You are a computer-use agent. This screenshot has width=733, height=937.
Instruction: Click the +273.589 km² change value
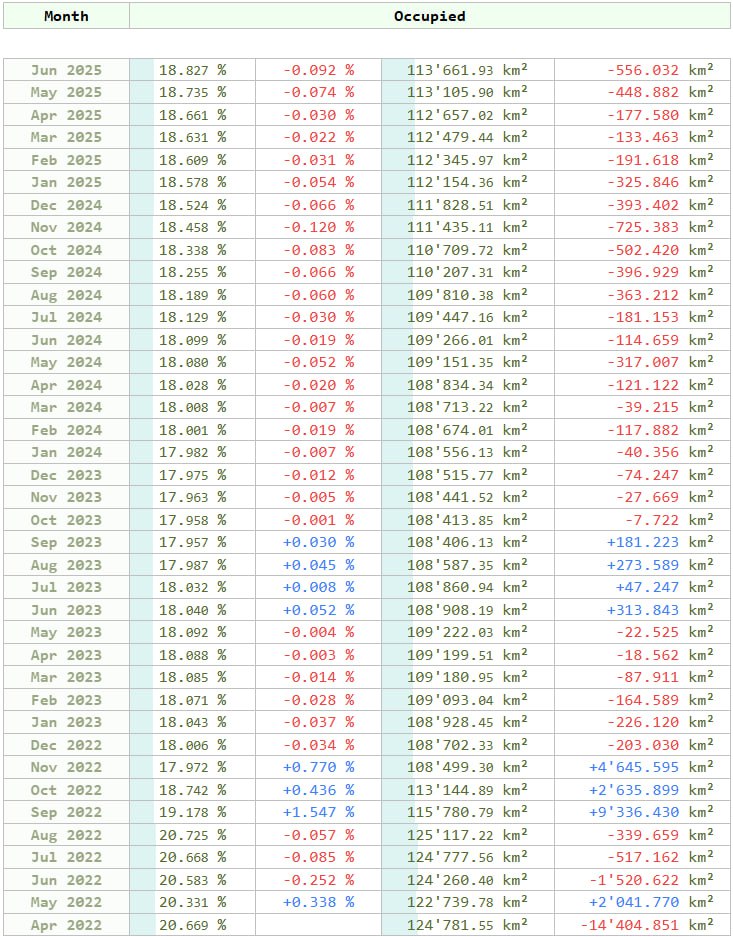tap(660, 565)
